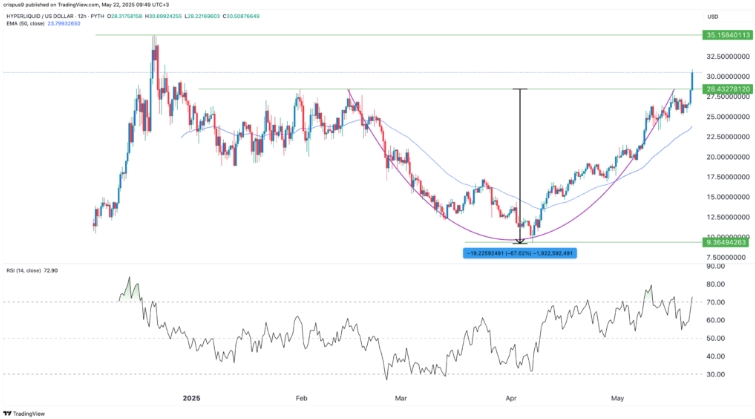Click the green 35.15840113 price label
Viewport: 755px width, 419px height.
coord(726,35)
